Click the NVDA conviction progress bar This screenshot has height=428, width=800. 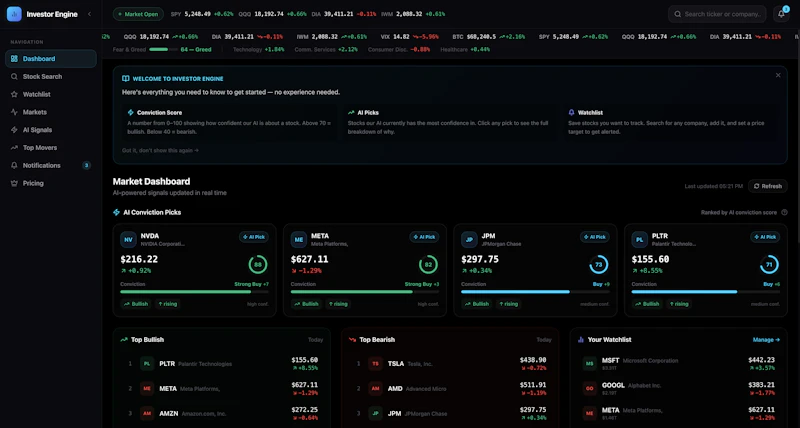(194, 292)
